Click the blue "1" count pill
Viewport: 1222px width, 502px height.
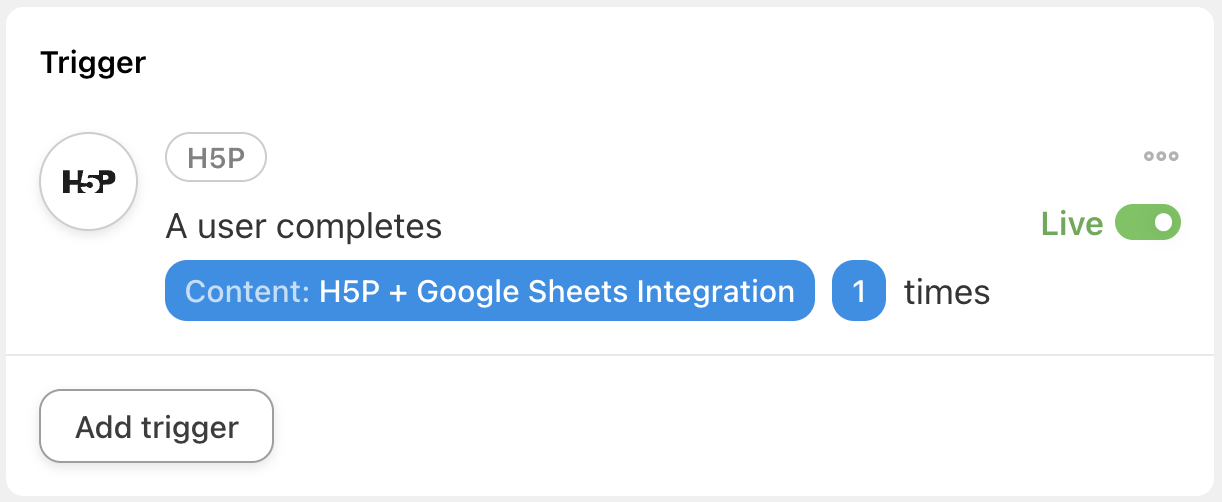858,291
